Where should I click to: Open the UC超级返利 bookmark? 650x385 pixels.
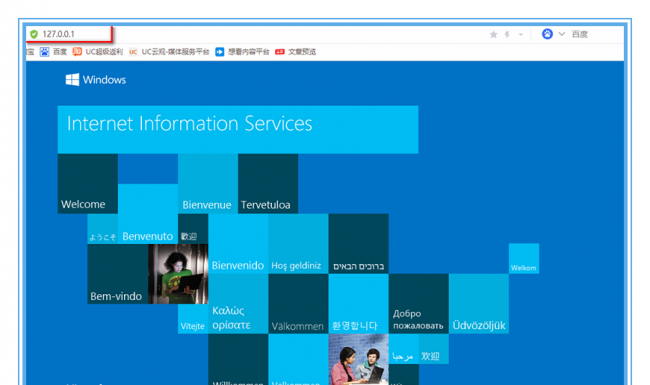pos(98,52)
